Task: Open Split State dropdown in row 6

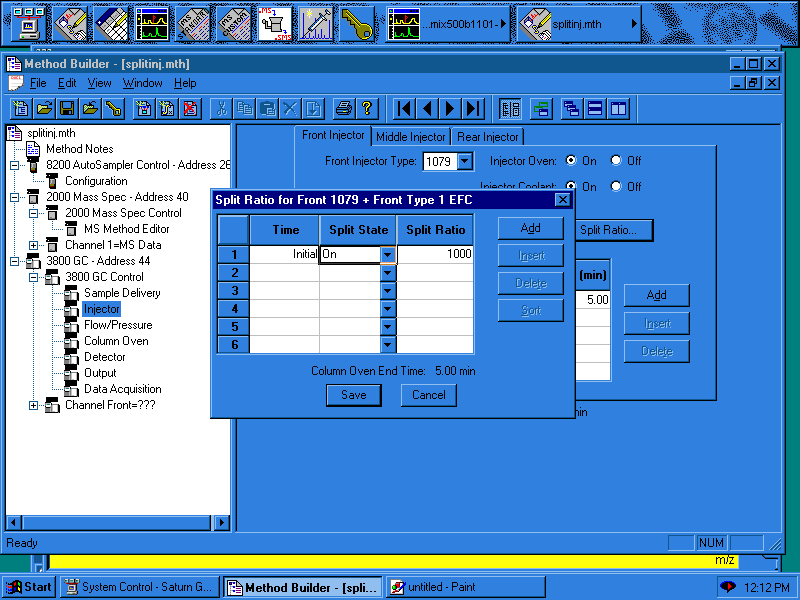Action: point(388,345)
